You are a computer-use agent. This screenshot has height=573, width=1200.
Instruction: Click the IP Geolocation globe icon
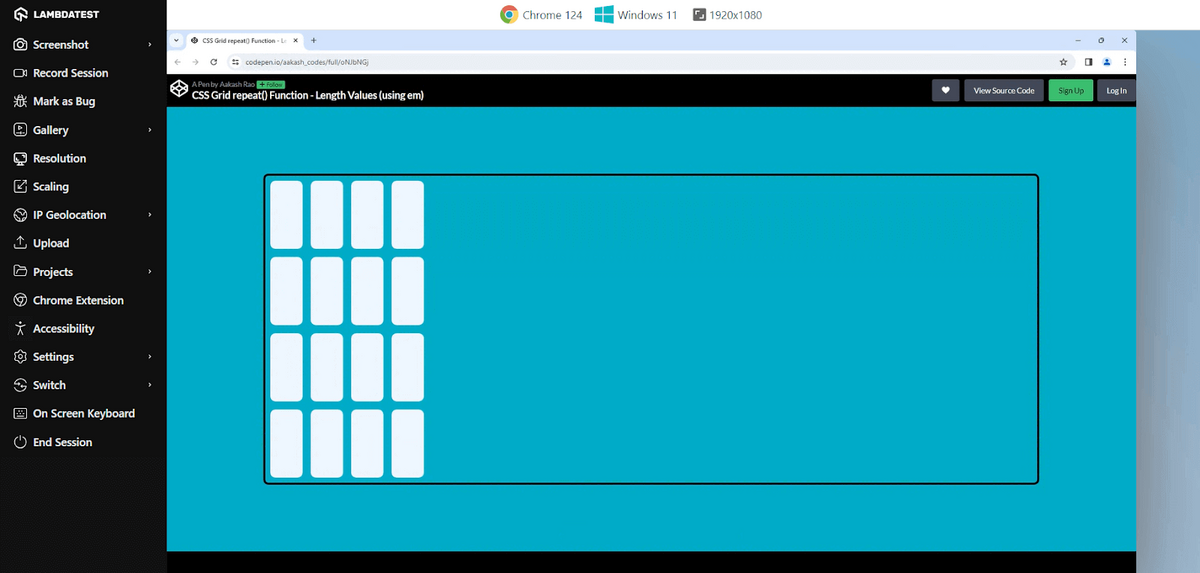pyautogui.click(x=20, y=215)
